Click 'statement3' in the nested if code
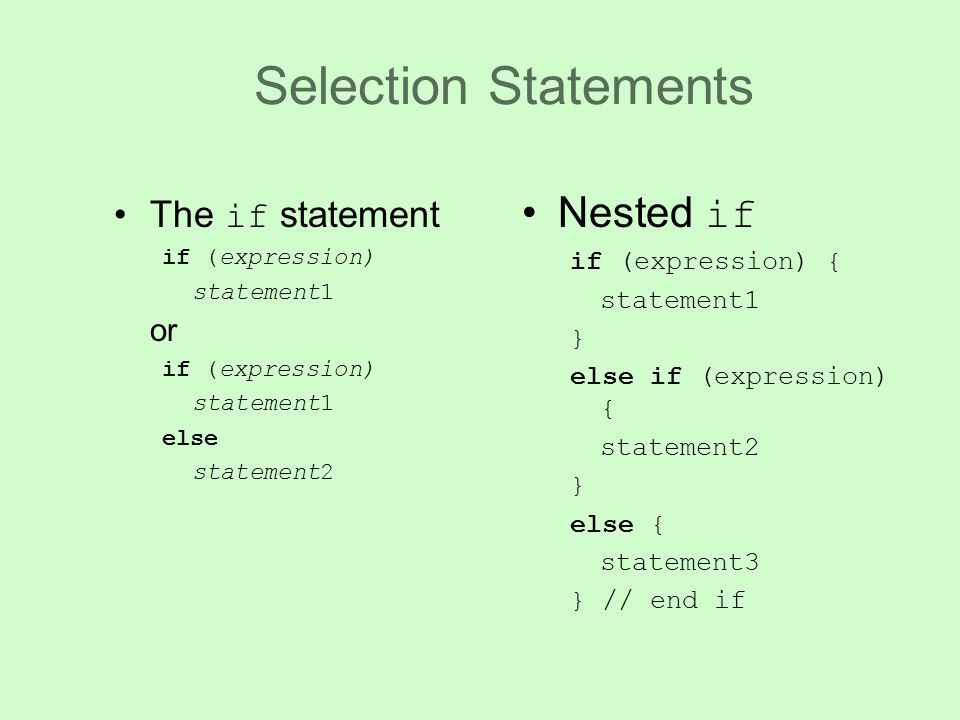 [x=680, y=562]
